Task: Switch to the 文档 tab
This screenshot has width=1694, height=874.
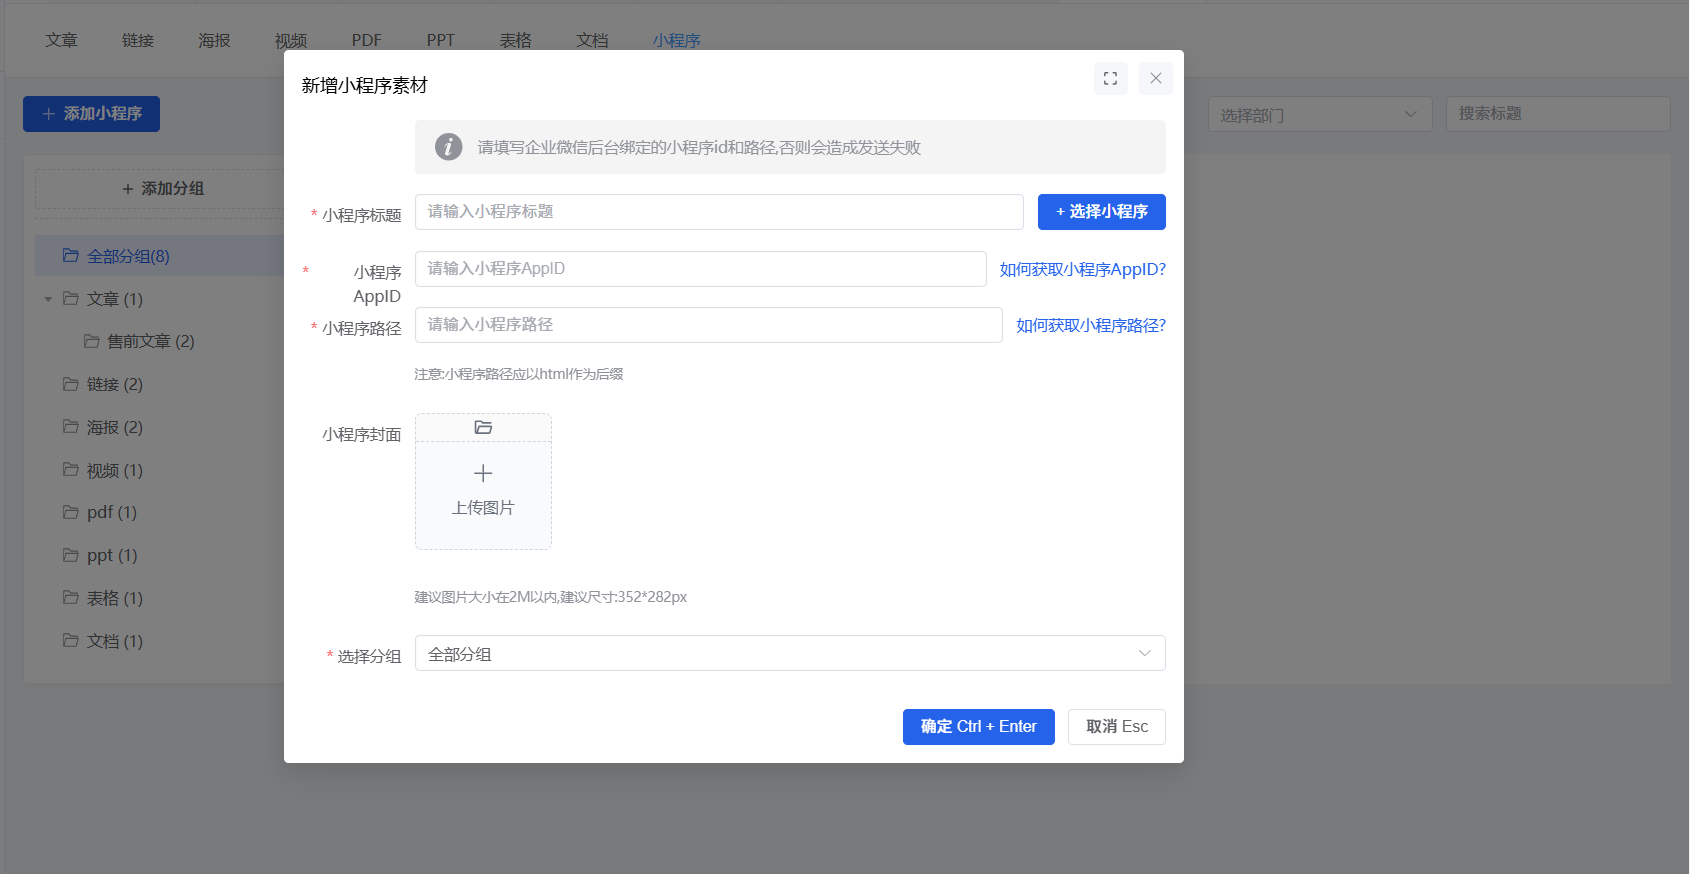Action: [x=592, y=40]
